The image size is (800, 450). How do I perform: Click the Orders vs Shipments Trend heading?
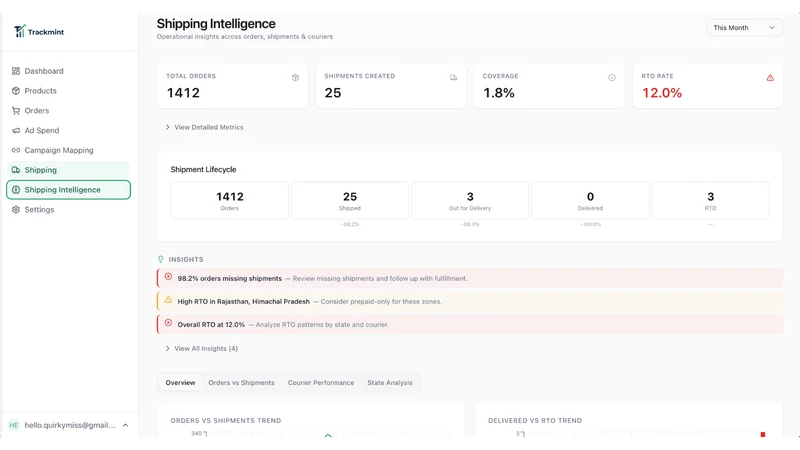coord(226,420)
